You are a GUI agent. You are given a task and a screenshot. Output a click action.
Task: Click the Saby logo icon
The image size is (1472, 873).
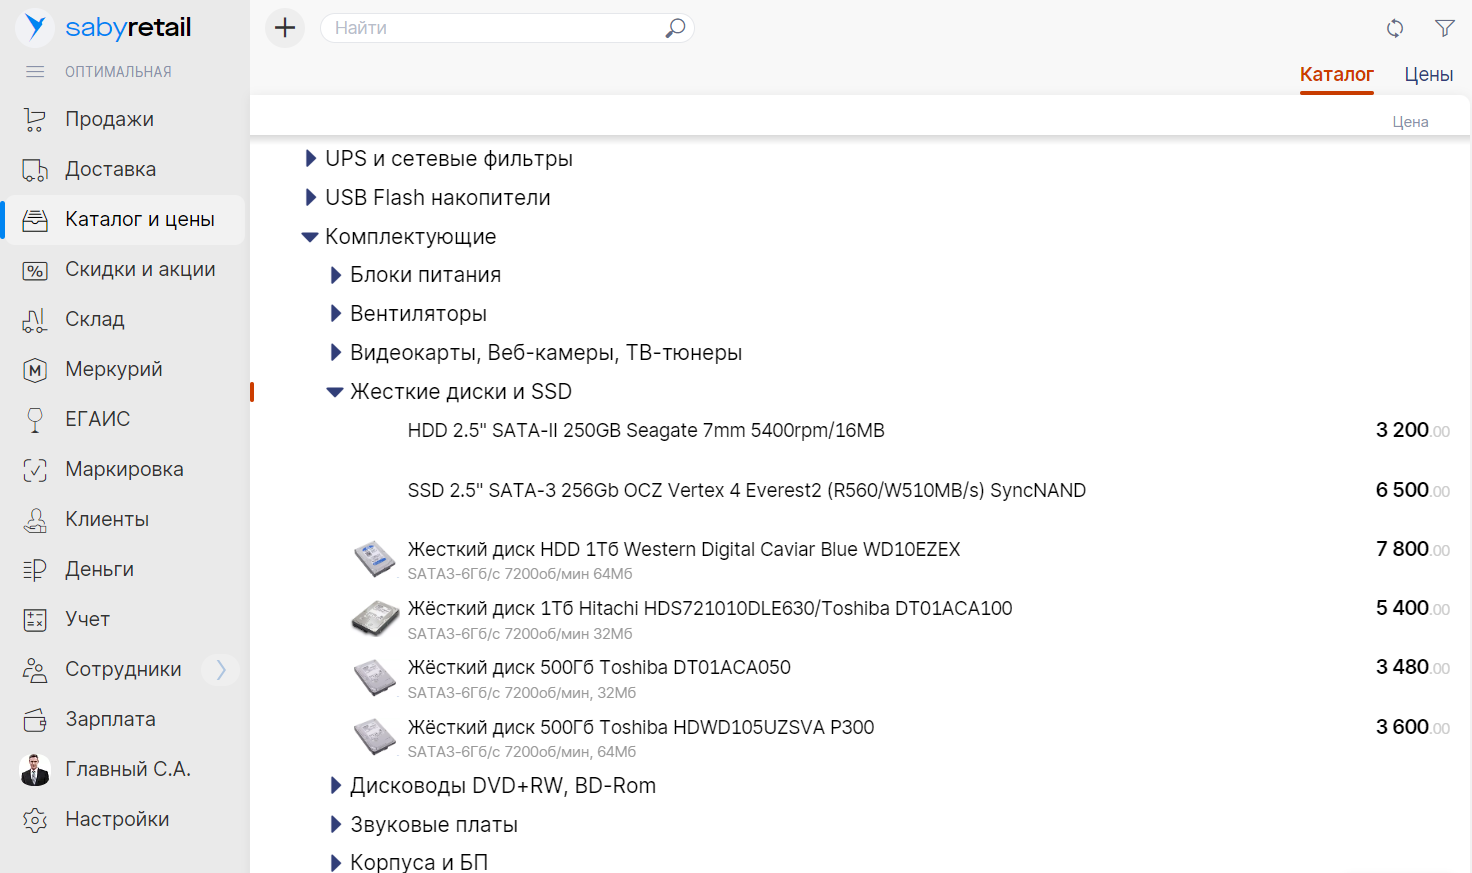point(35,27)
